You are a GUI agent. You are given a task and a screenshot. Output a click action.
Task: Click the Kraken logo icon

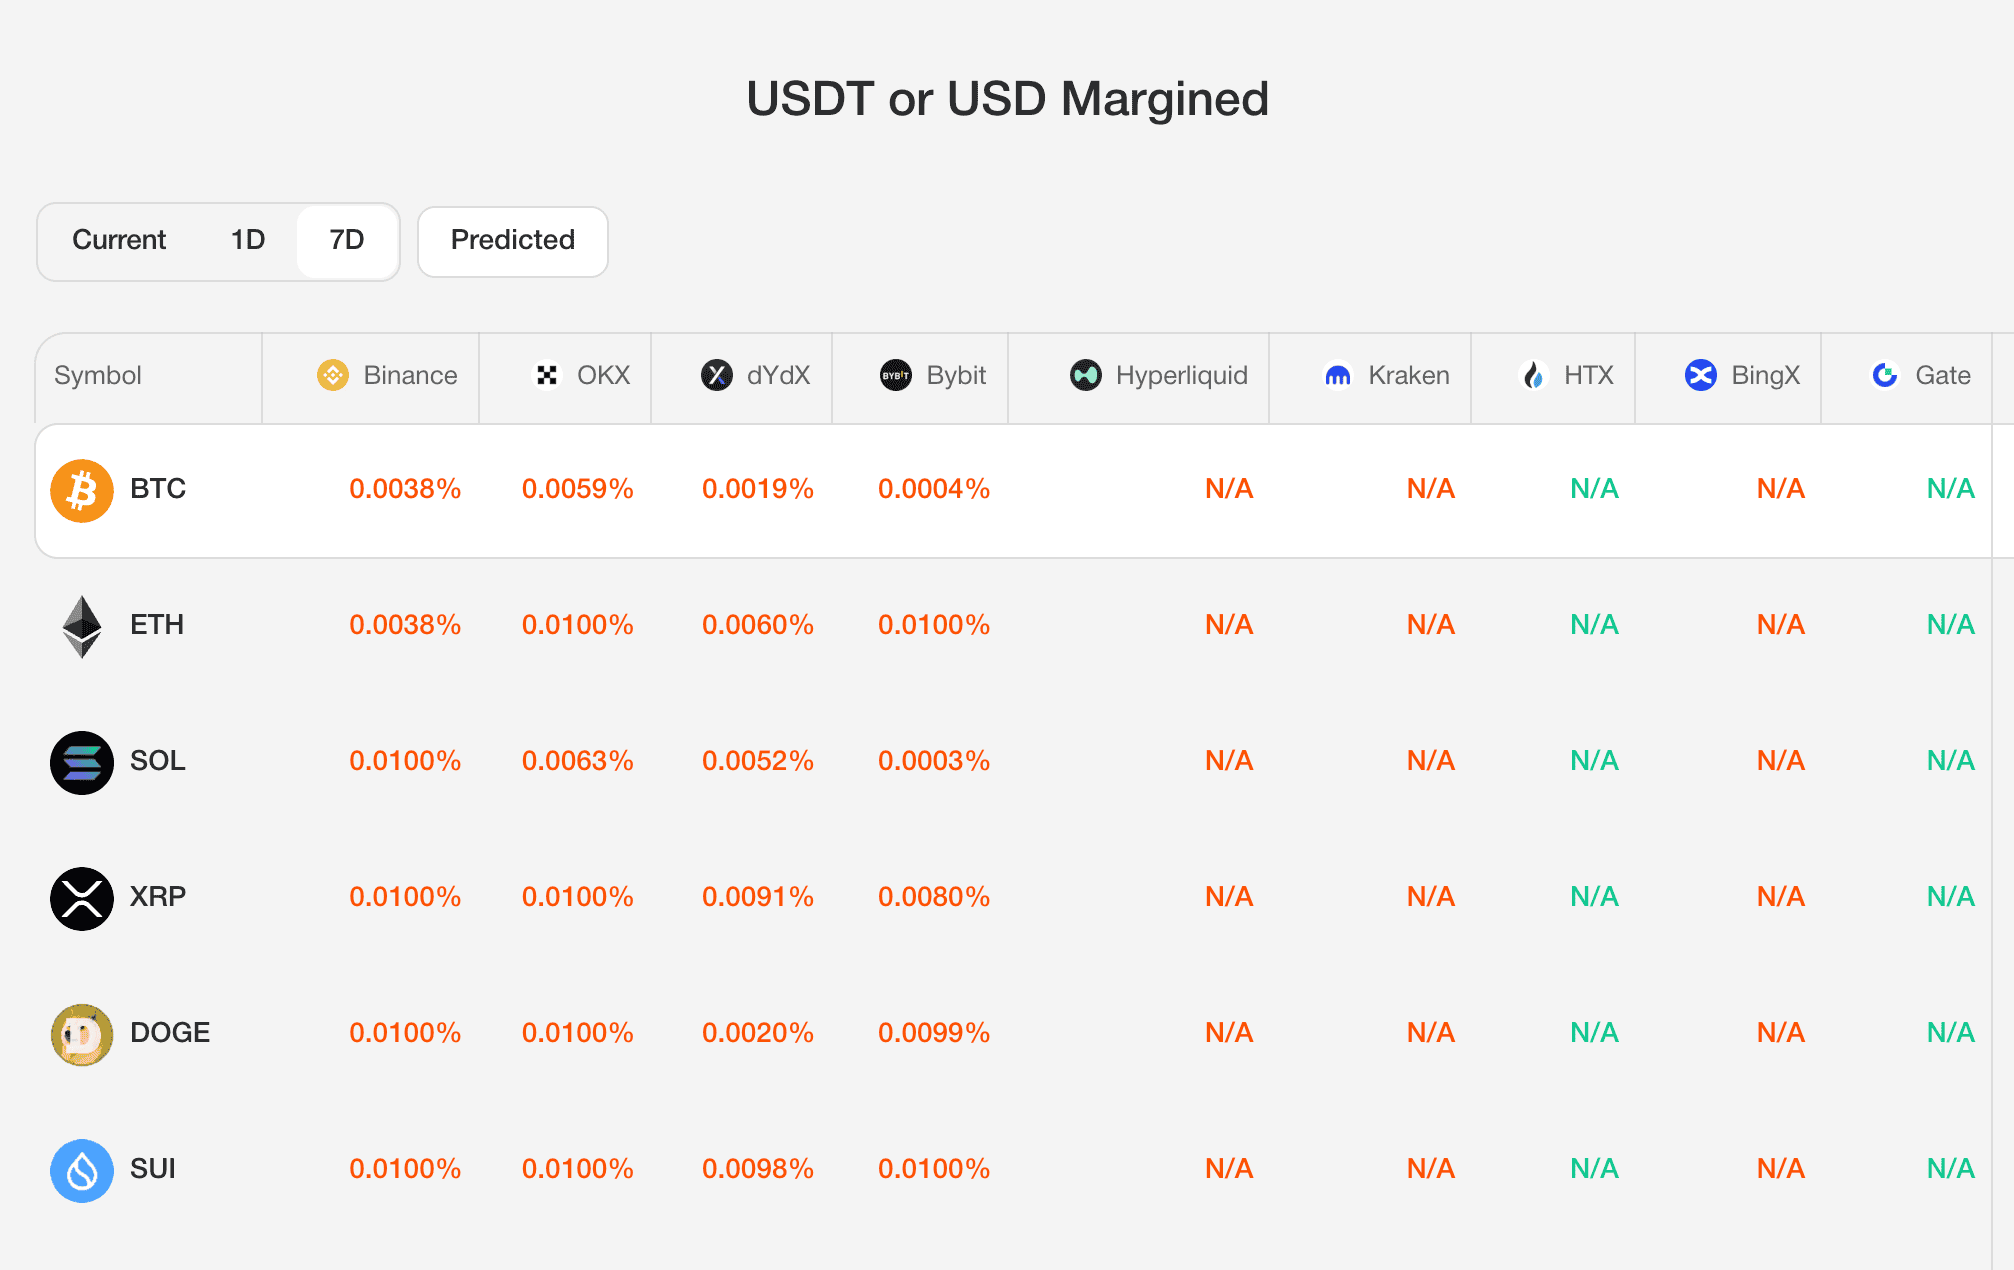tap(1338, 375)
